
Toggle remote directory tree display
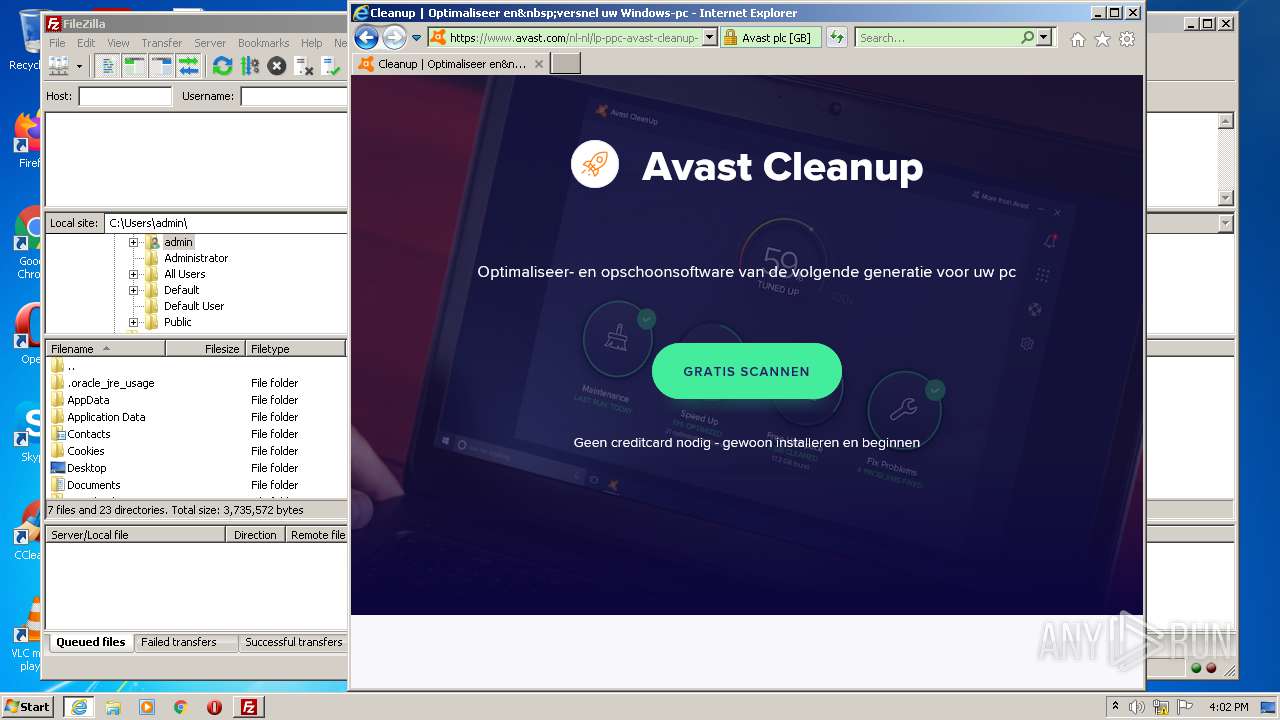point(162,66)
